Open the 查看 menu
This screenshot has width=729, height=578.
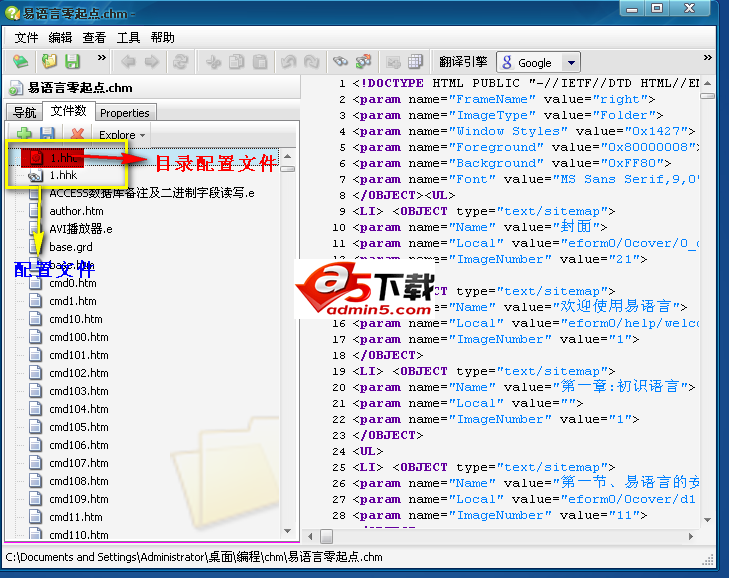pos(94,37)
